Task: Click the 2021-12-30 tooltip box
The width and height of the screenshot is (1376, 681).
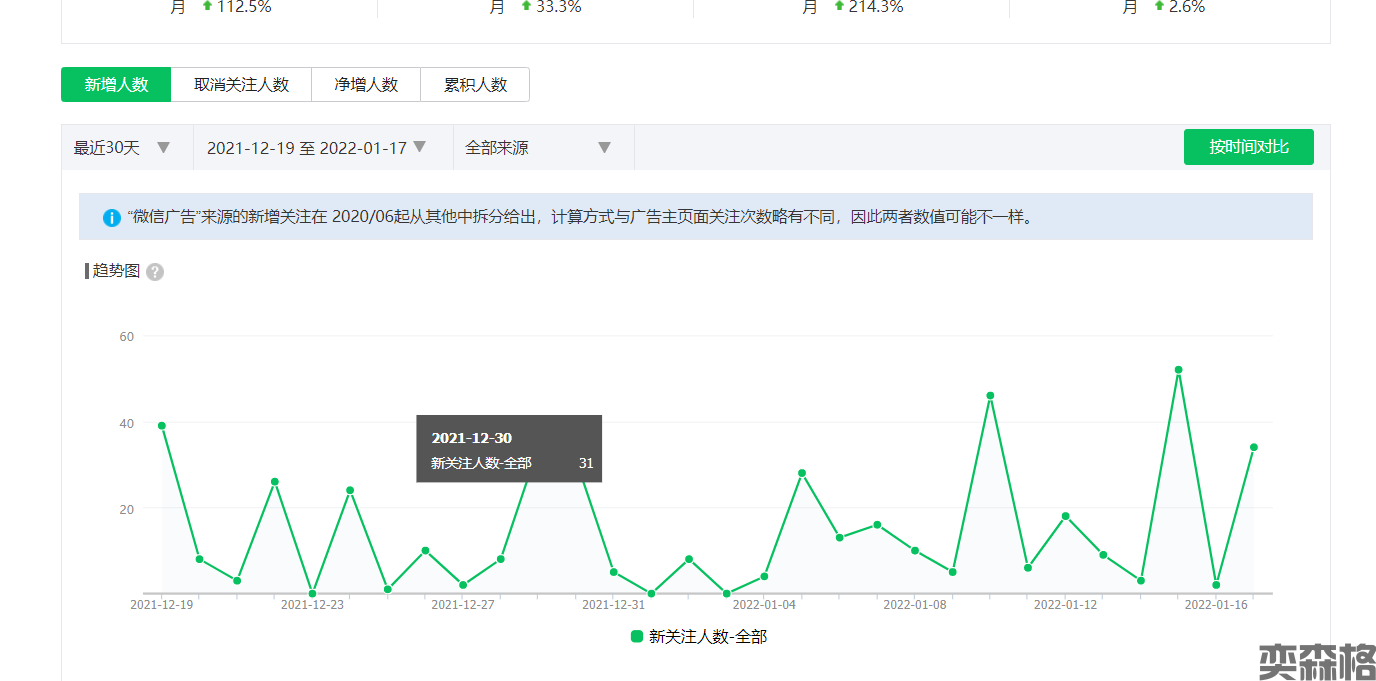Action: tap(509, 449)
